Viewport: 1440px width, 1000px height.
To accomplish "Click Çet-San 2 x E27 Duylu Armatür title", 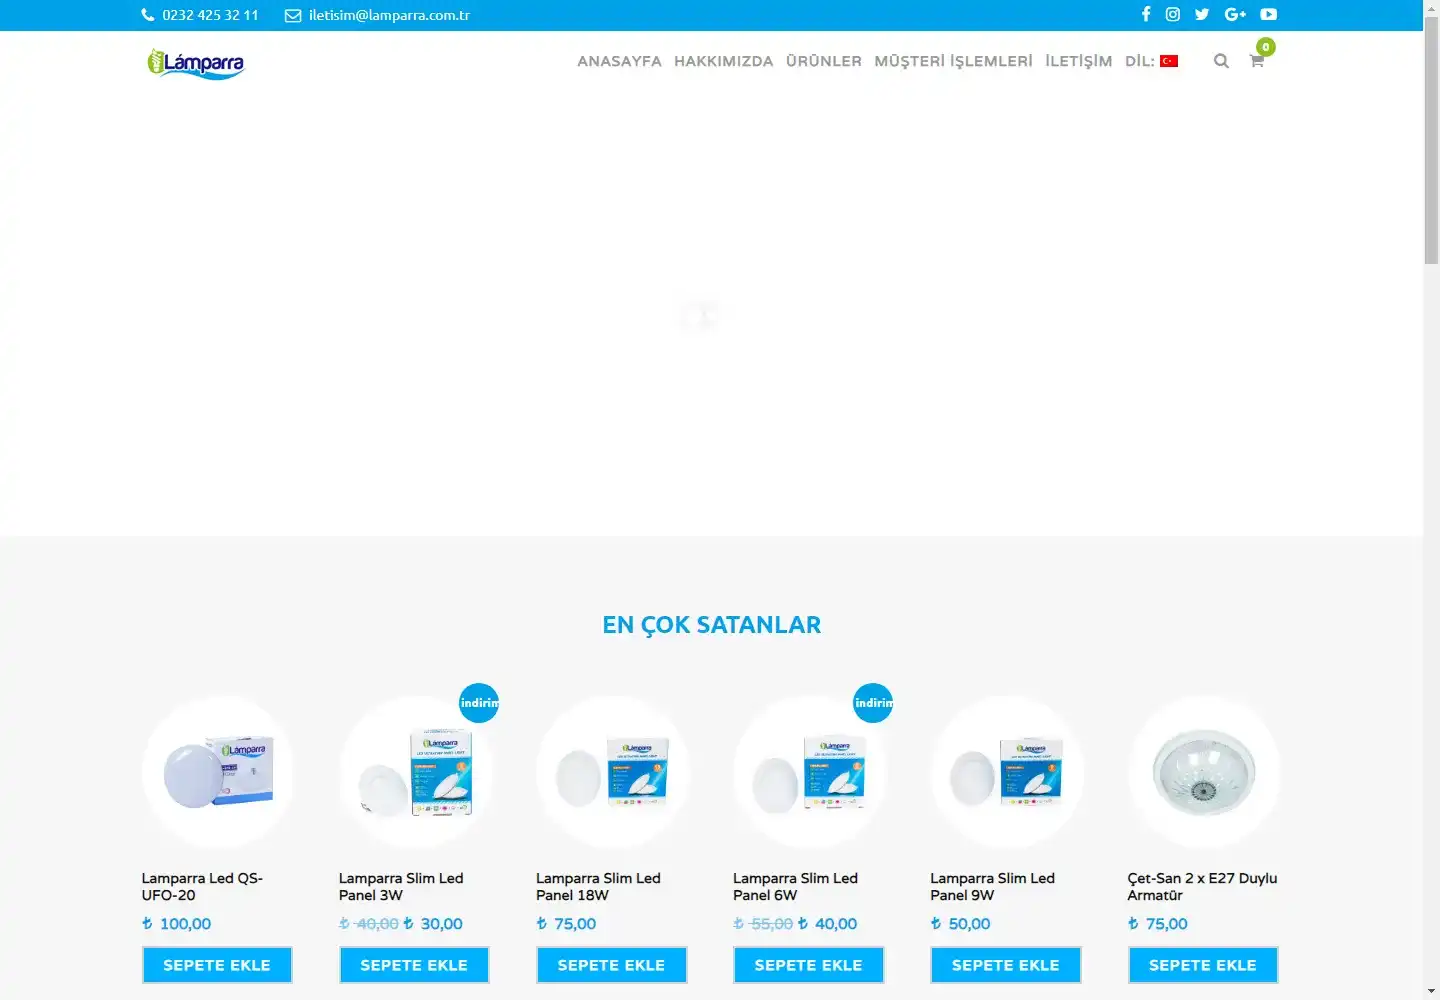I will coord(1202,887).
